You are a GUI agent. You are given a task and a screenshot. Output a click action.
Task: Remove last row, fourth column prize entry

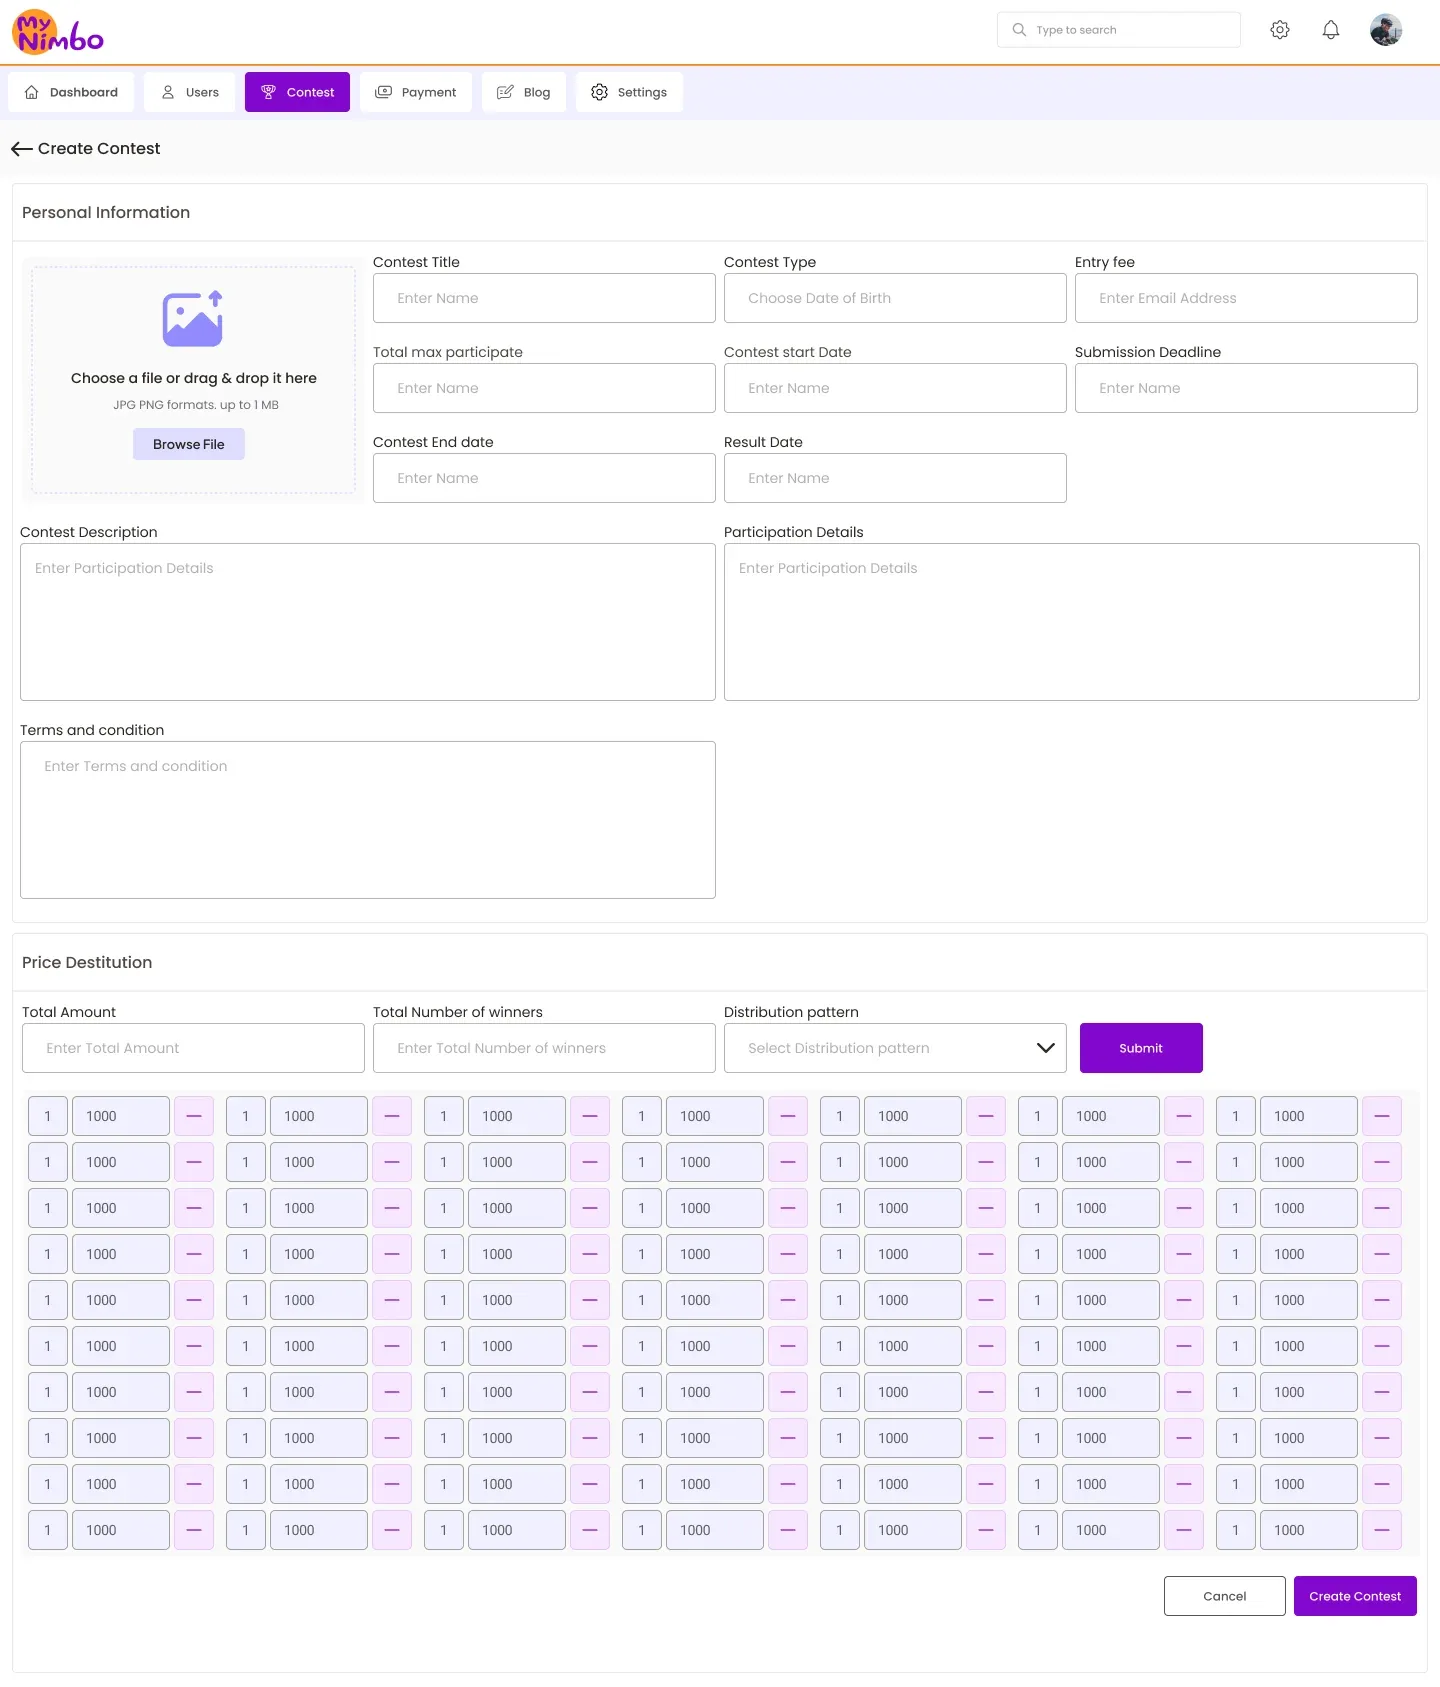coord(788,1530)
